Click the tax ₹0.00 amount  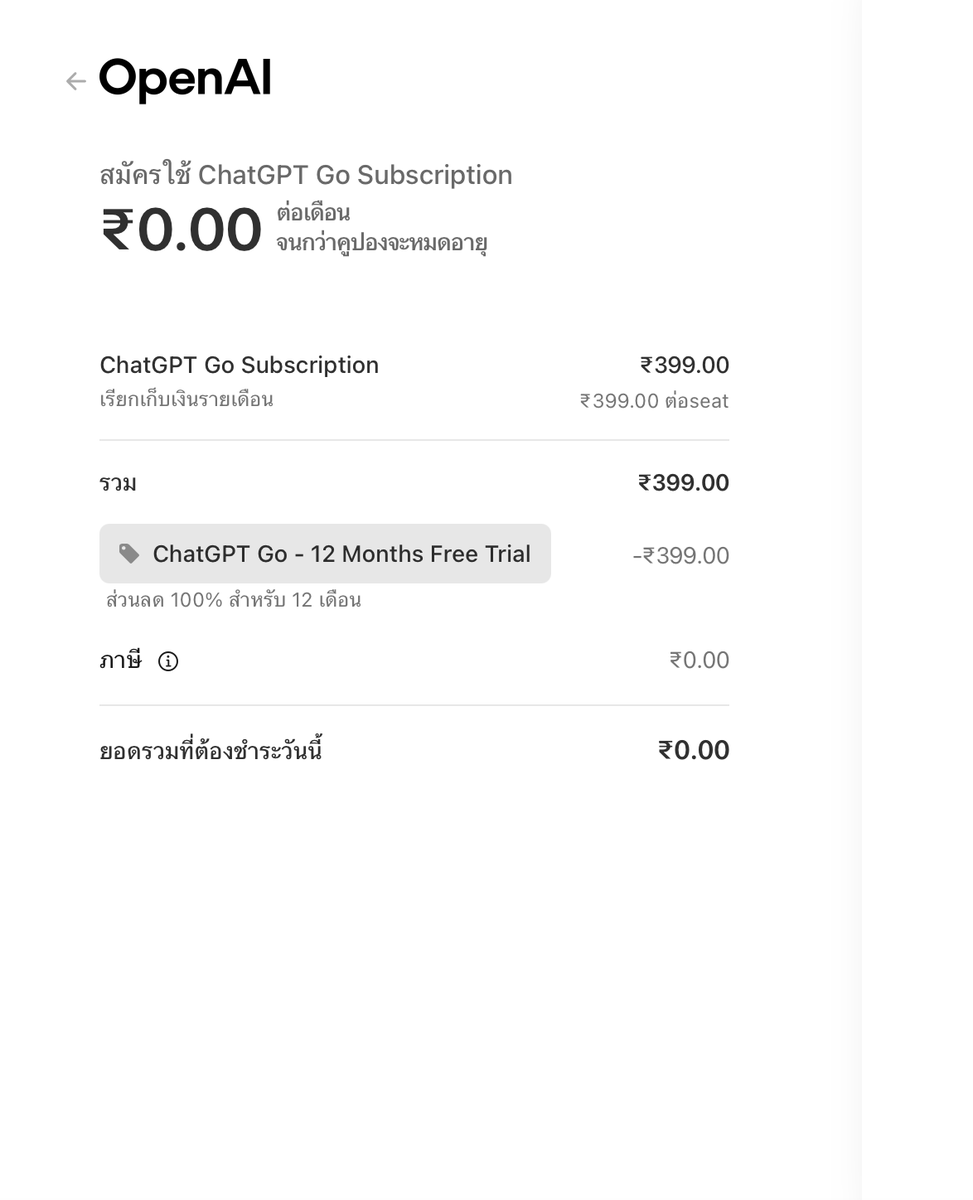point(699,660)
